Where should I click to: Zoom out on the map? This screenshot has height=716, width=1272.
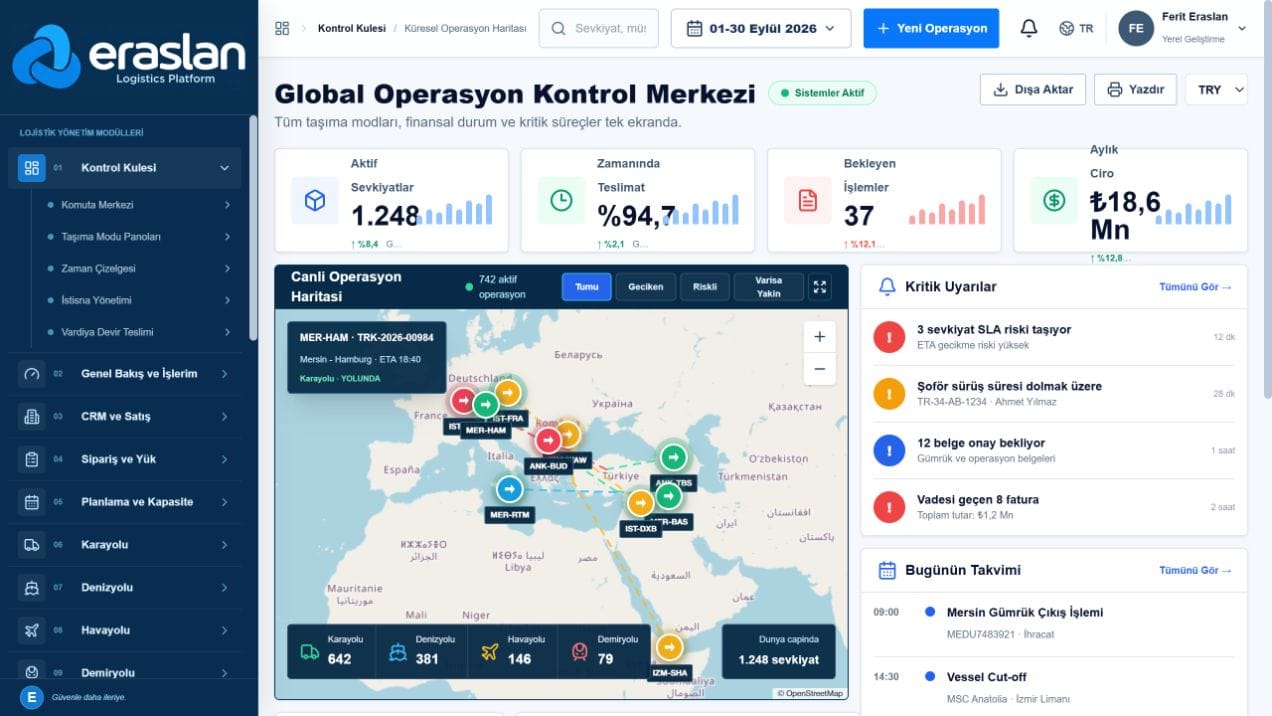click(x=819, y=369)
